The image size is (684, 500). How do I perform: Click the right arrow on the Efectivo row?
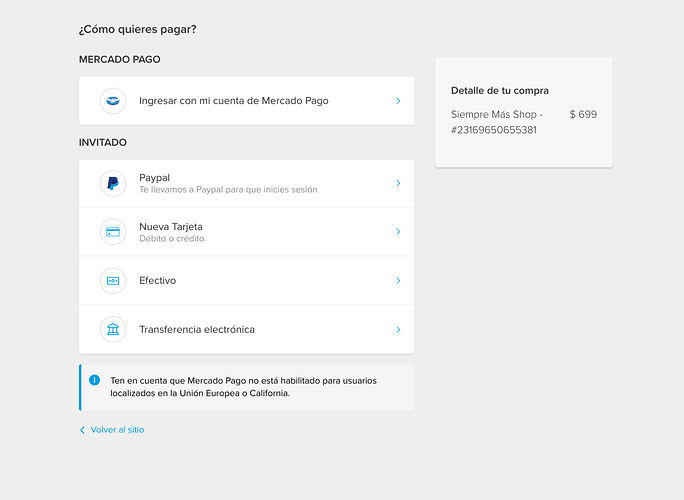click(x=398, y=281)
